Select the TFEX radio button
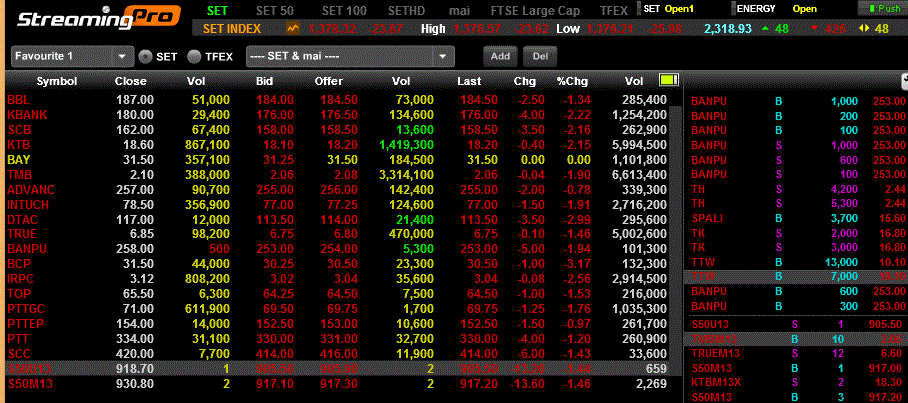908x403 pixels. pos(195,56)
